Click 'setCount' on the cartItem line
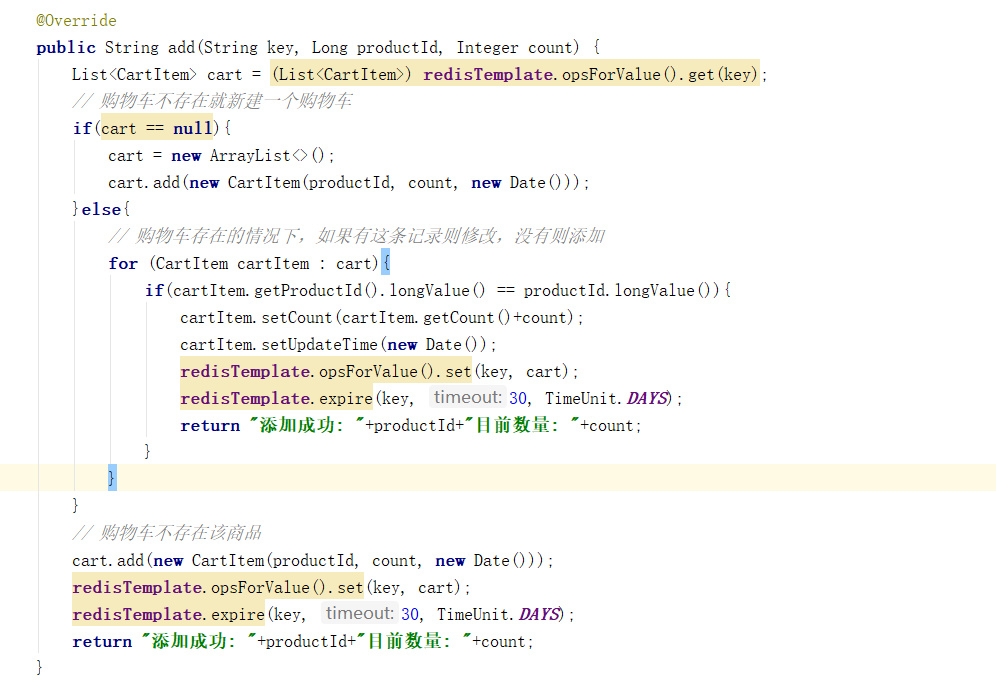 click(x=297, y=318)
